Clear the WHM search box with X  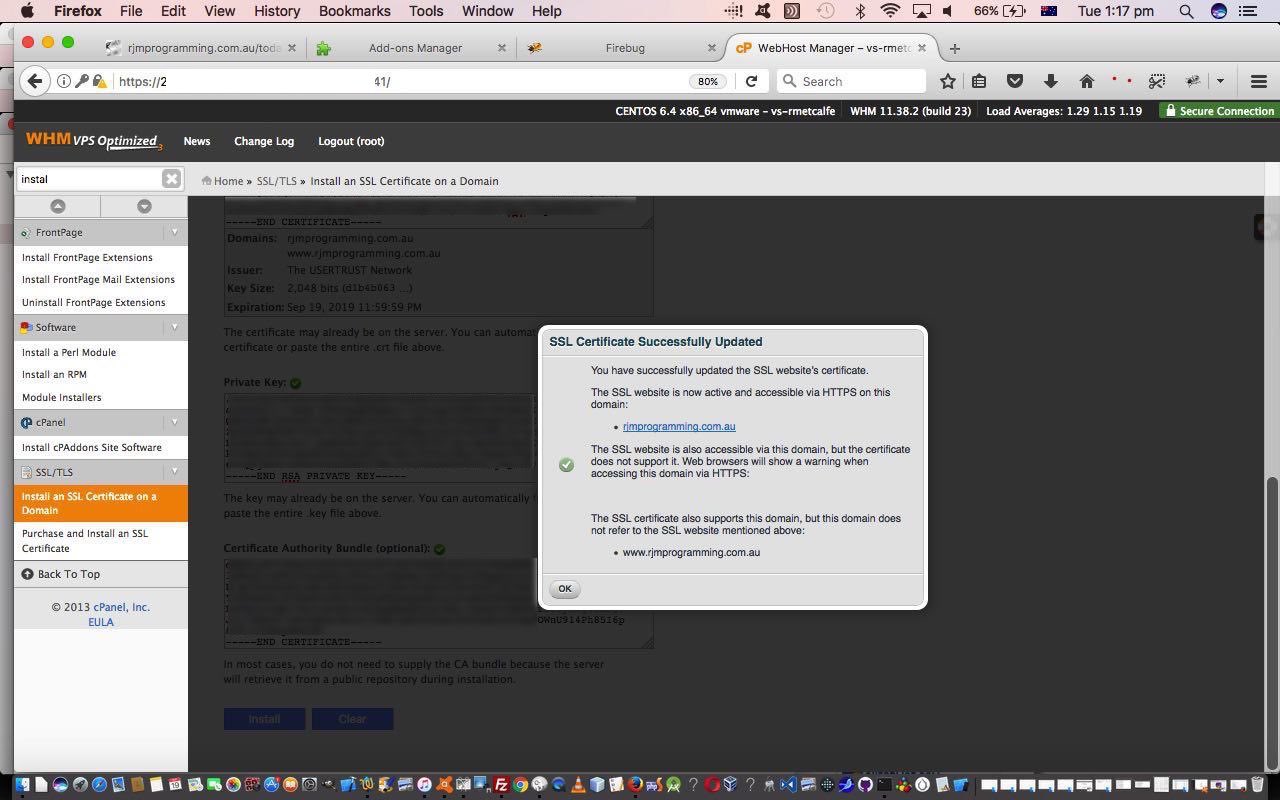[171, 179]
